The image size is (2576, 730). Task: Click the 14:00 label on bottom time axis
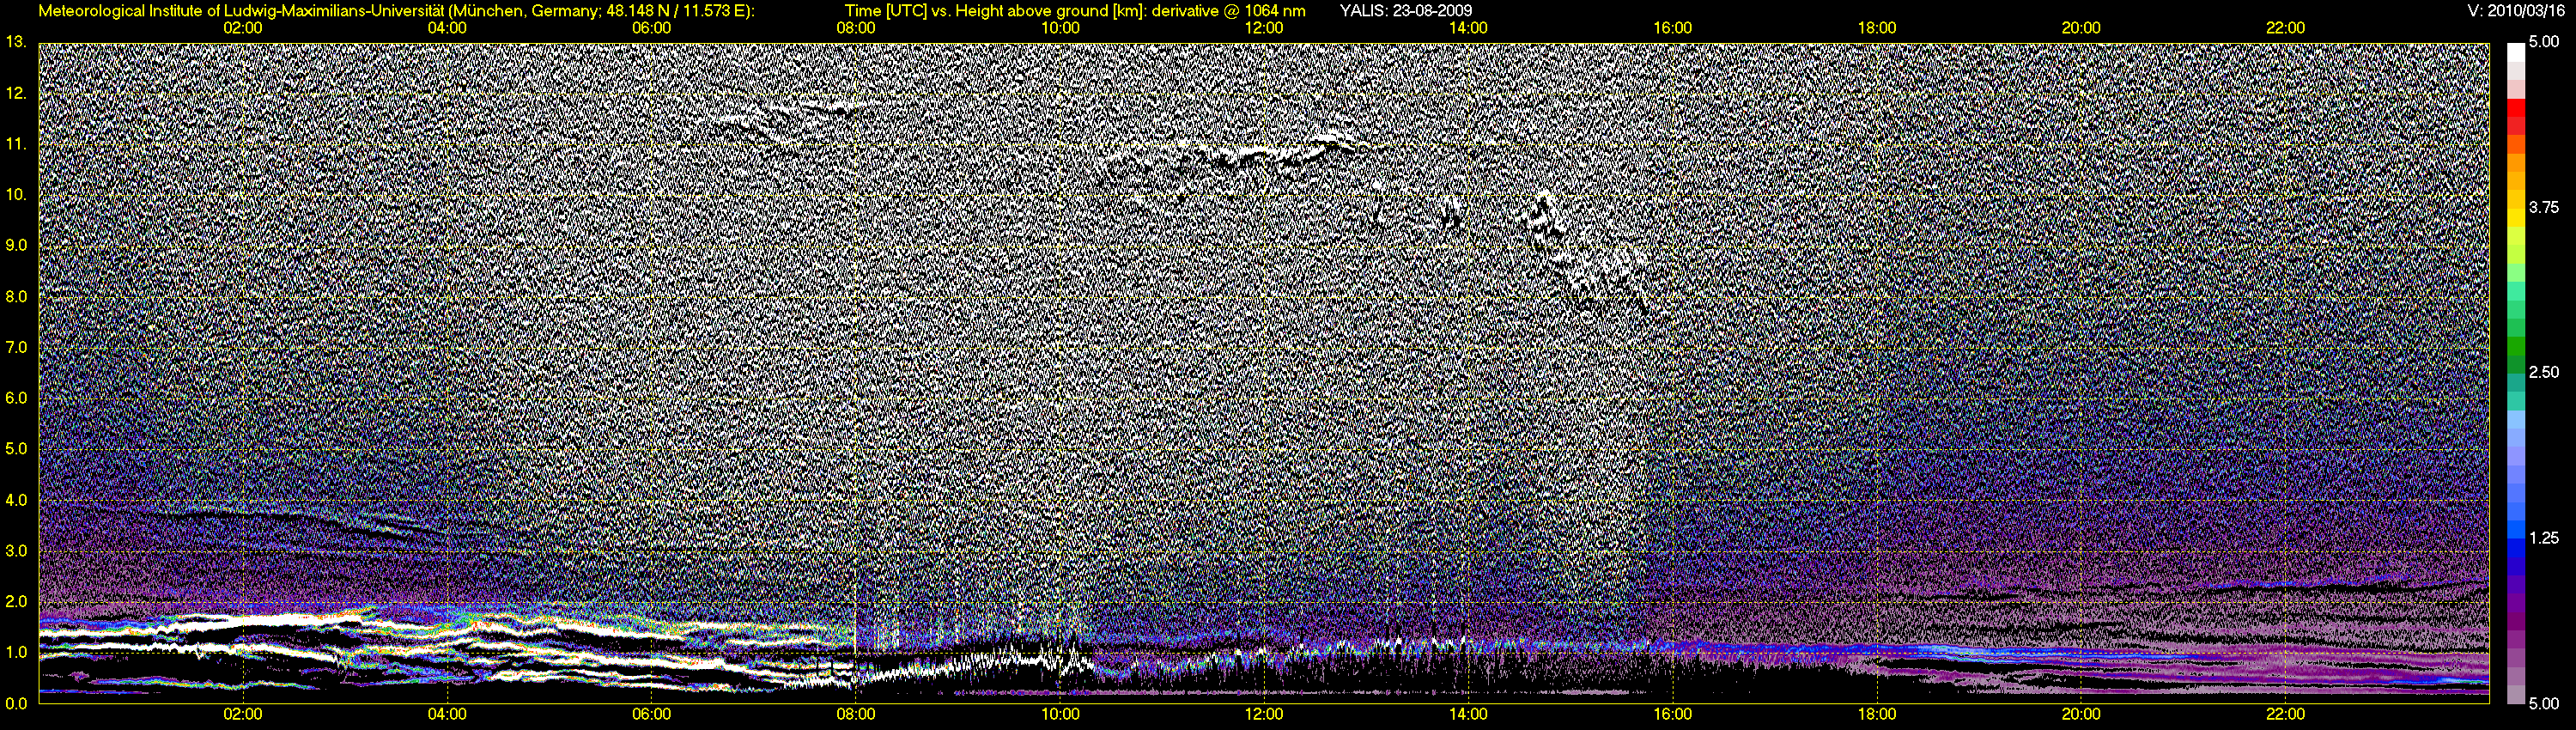click(x=1468, y=714)
